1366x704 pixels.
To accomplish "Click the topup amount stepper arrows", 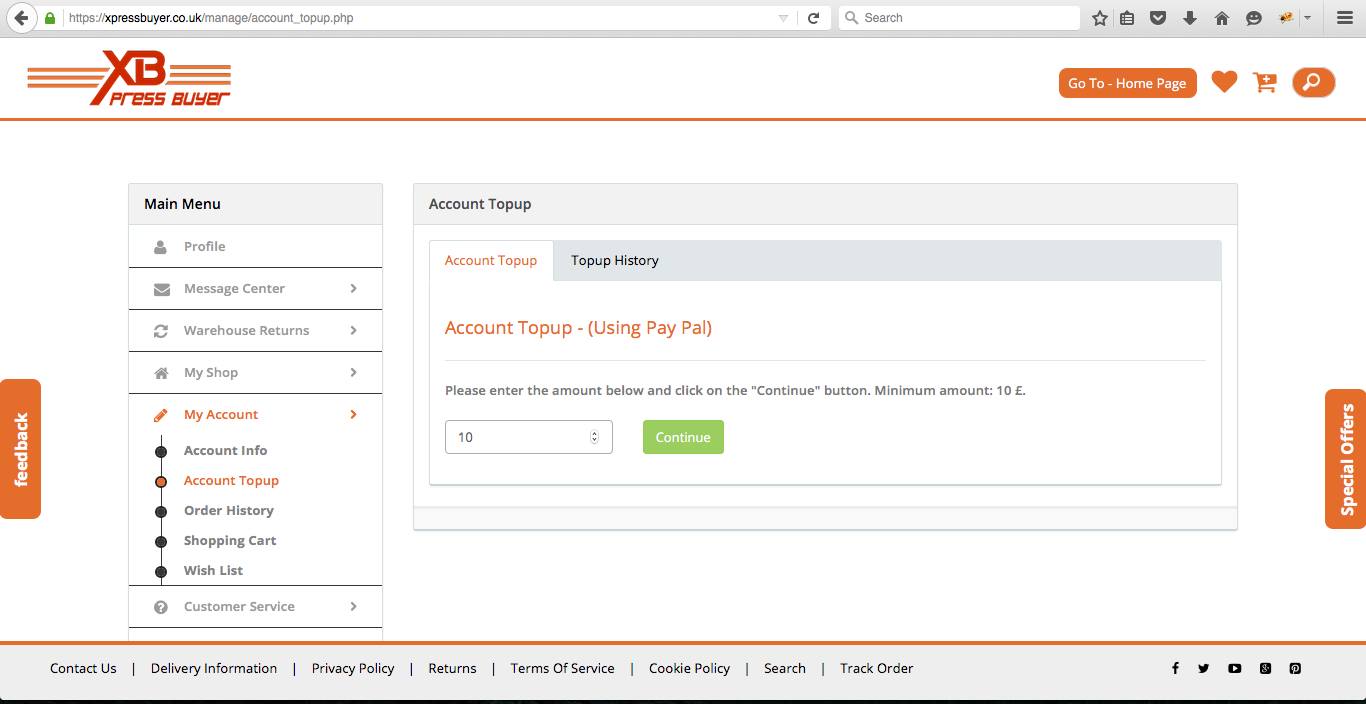I will point(594,437).
